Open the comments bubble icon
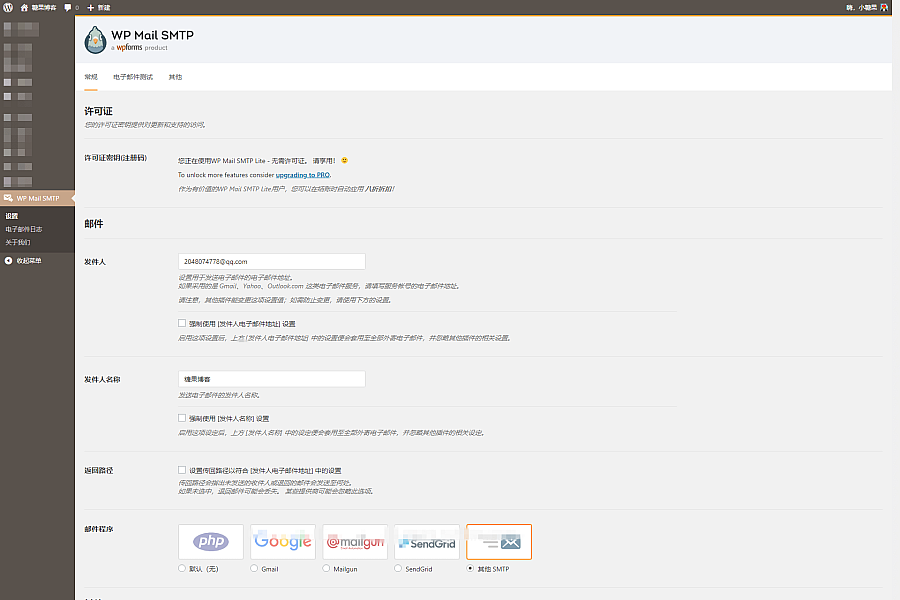The width and height of the screenshot is (900, 600). click(x=68, y=7)
